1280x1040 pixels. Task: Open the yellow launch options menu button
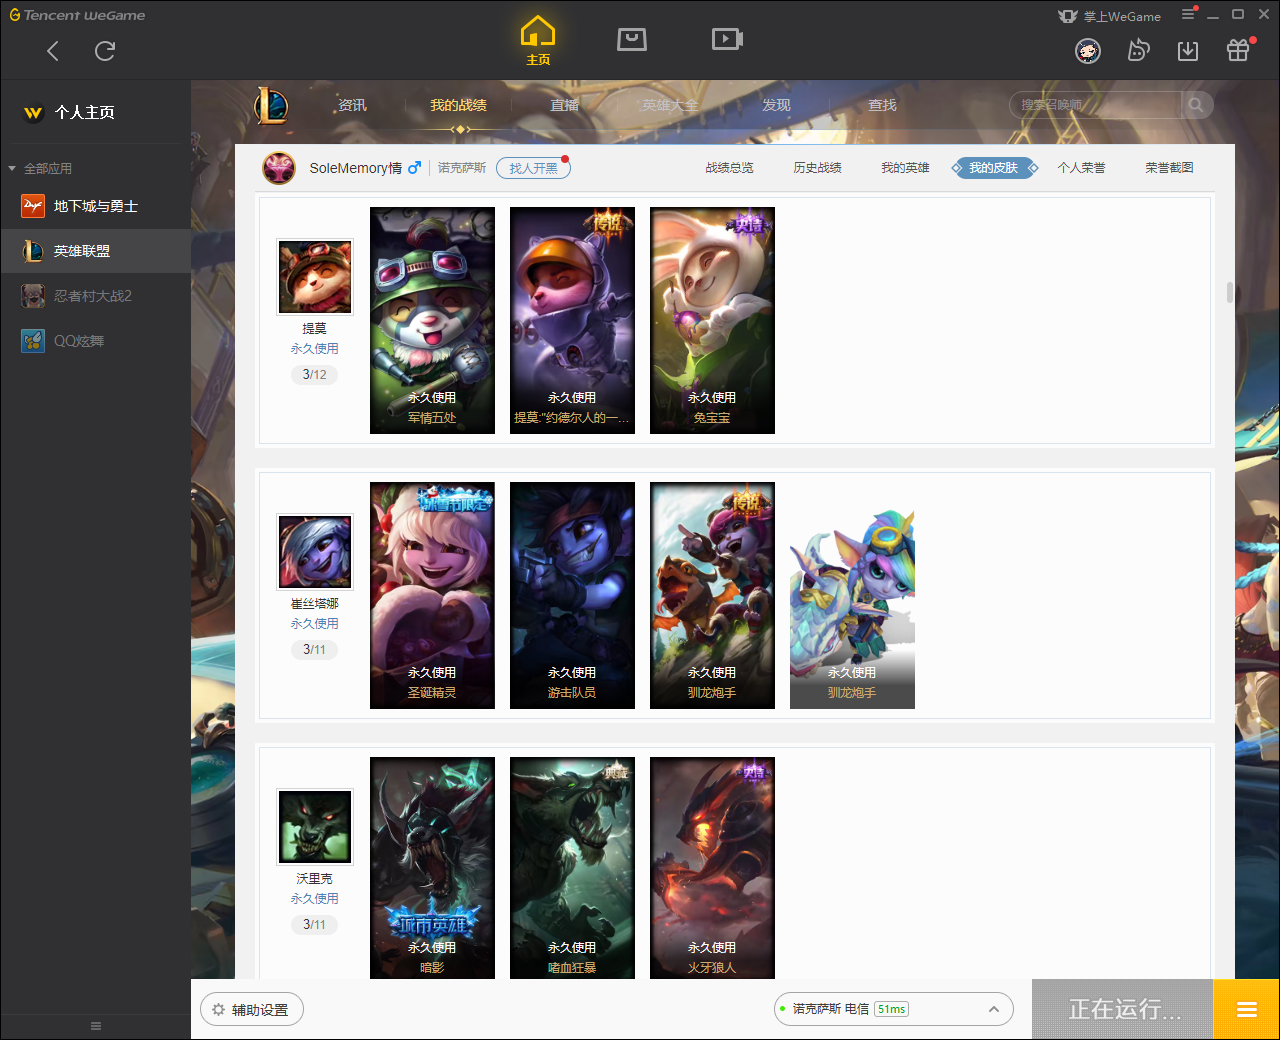pos(1246,1009)
